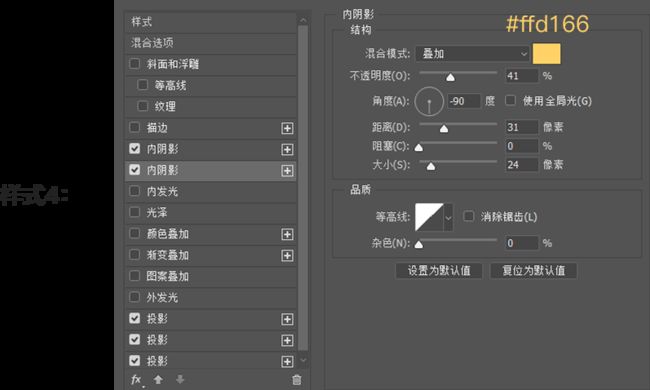The image size is (650, 390).
Task: Enable the 等高线 checkbox under bevel
Action: point(142,85)
